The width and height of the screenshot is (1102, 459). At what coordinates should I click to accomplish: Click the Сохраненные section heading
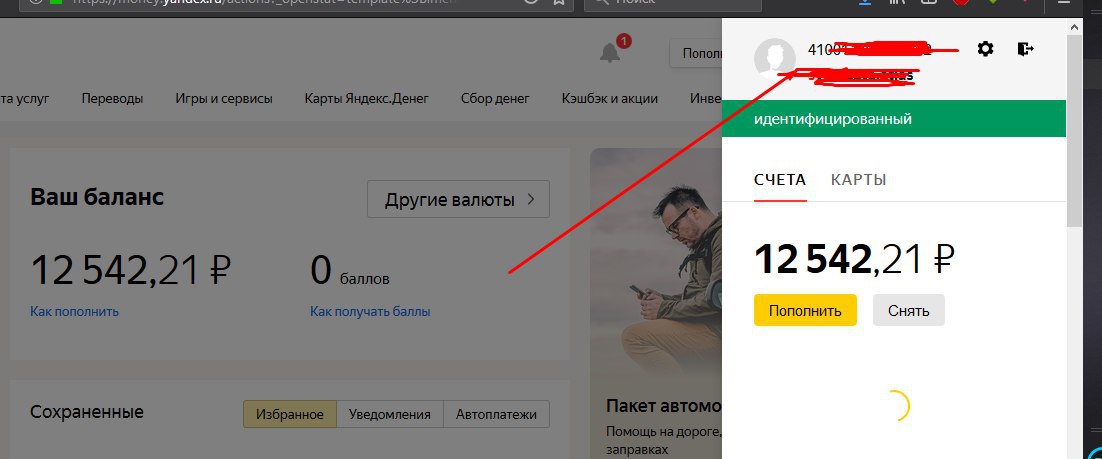pyautogui.click(x=86, y=412)
